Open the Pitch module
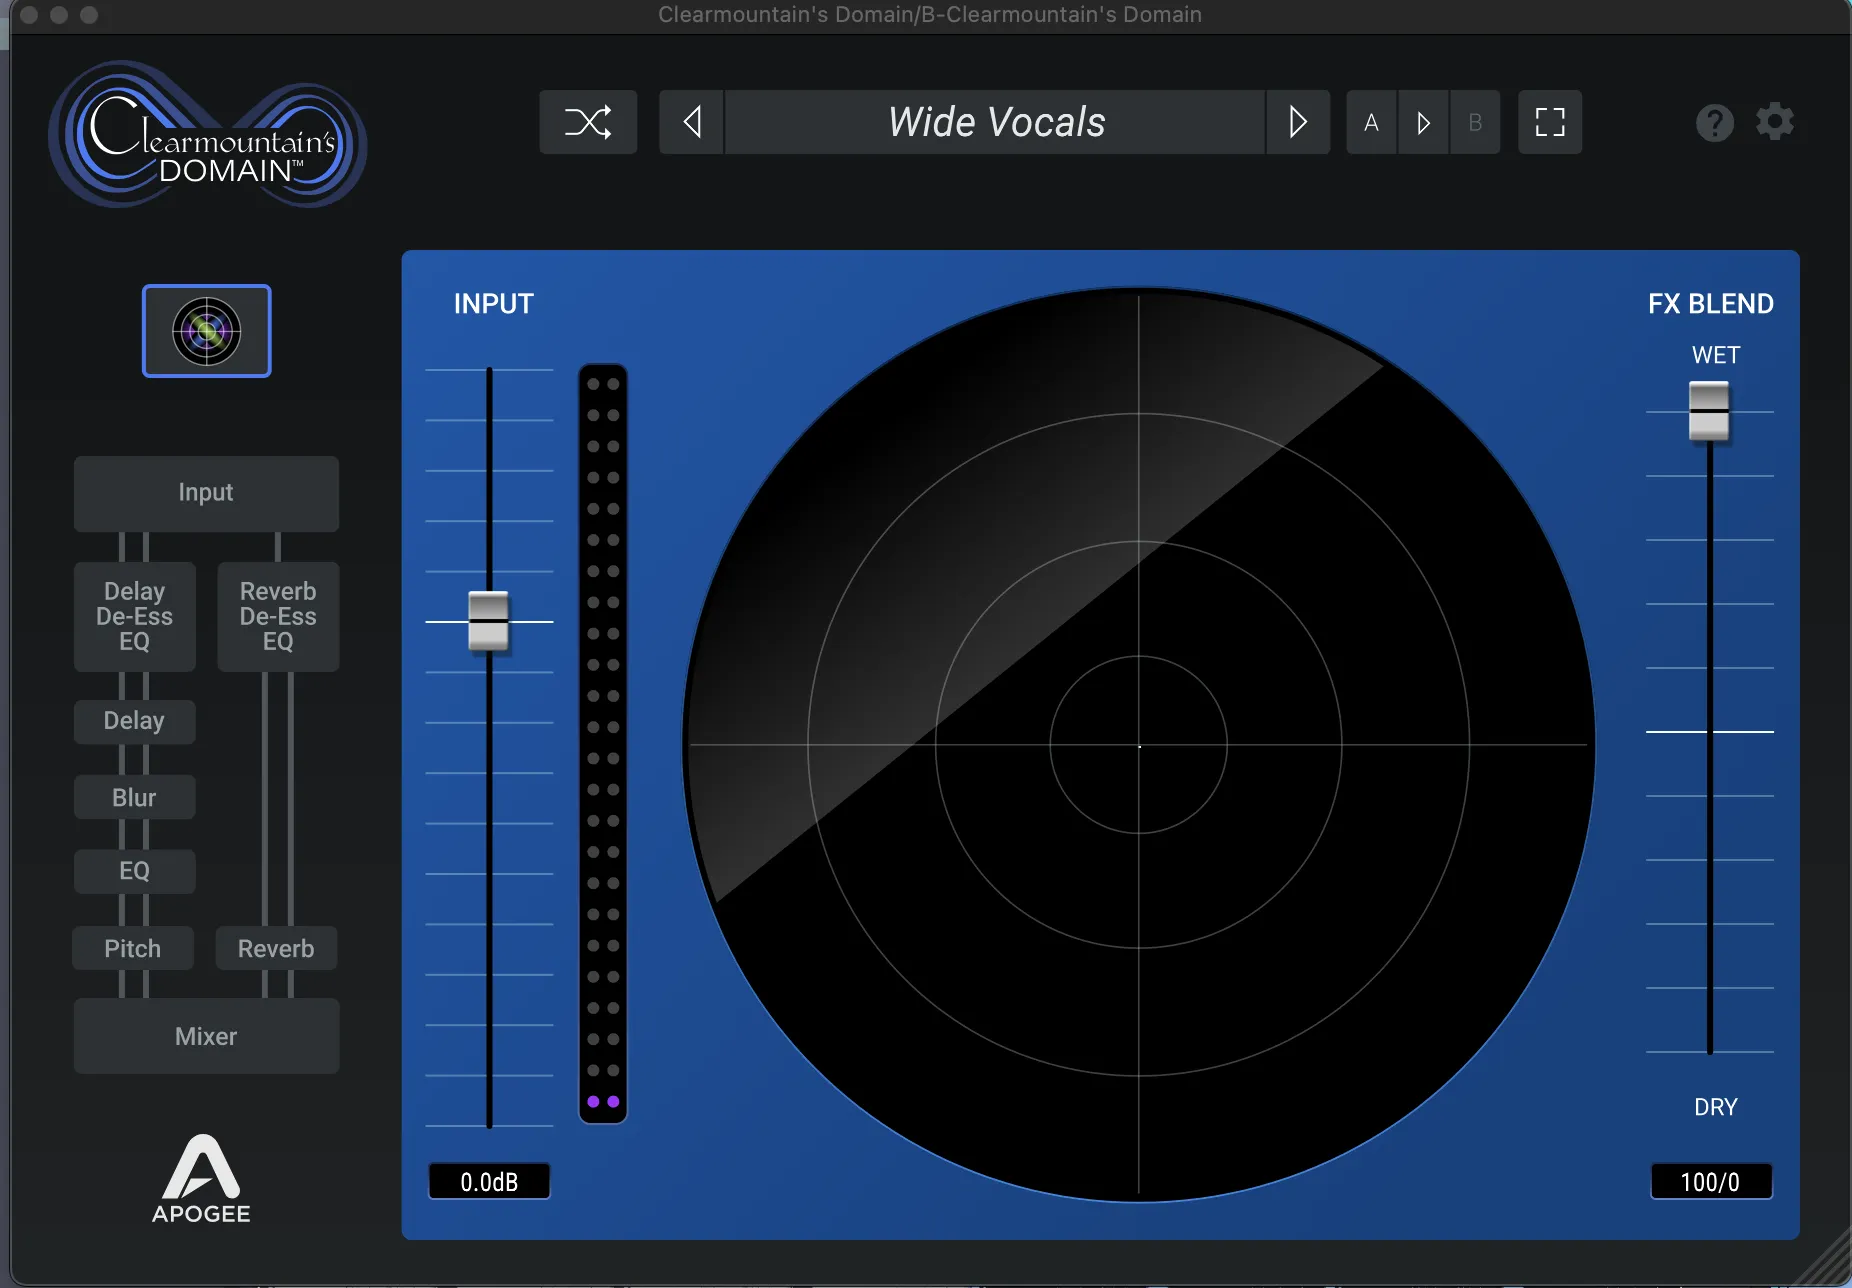The width and height of the screenshot is (1852, 1288). pos(133,948)
